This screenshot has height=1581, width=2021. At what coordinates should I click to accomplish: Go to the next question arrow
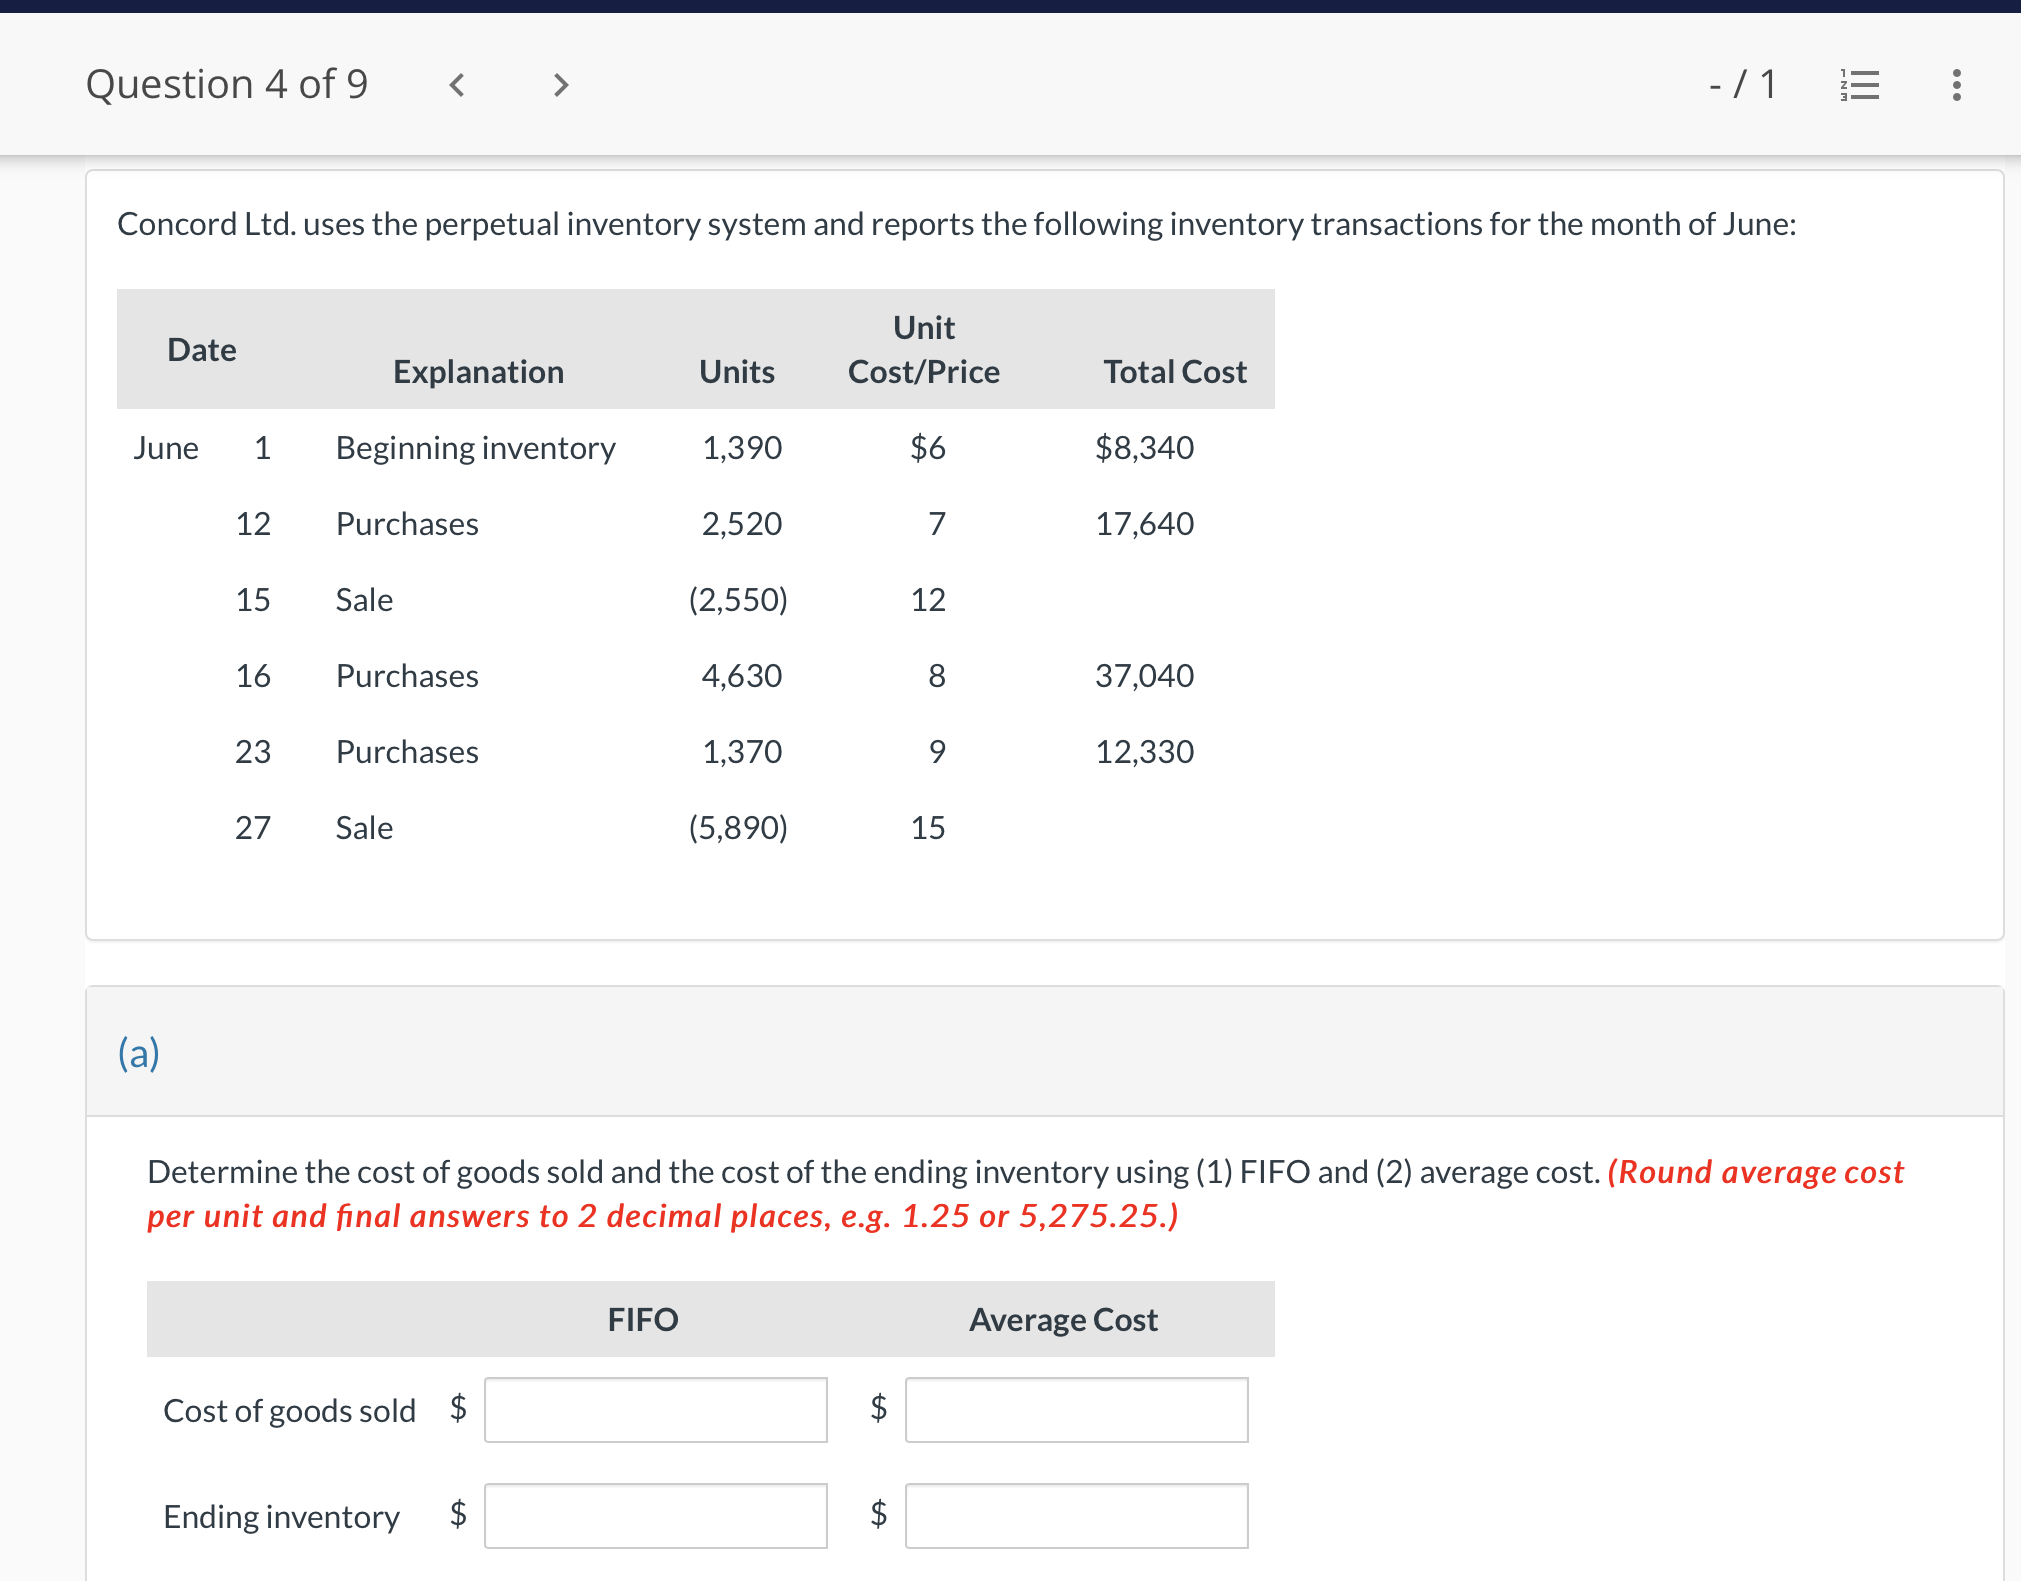[561, 85]
